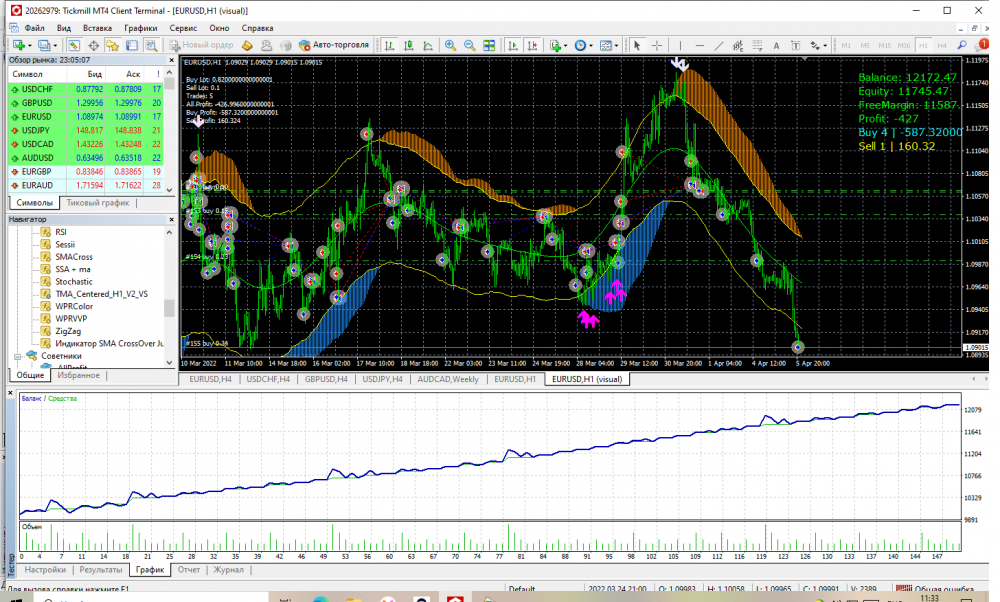
Task: Collapse the Советники tree node
Action: click(x=16, y=356)
